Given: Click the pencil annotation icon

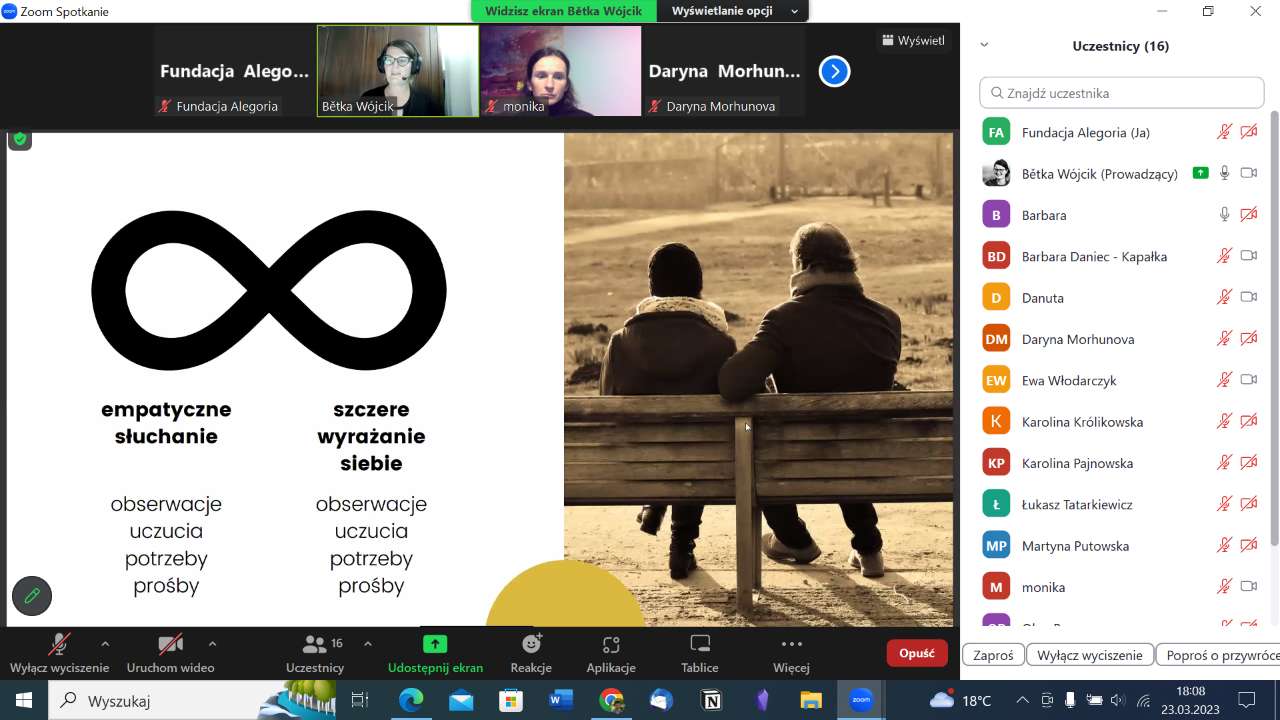Looking at the screenshot, I should [x=32, y=596].
